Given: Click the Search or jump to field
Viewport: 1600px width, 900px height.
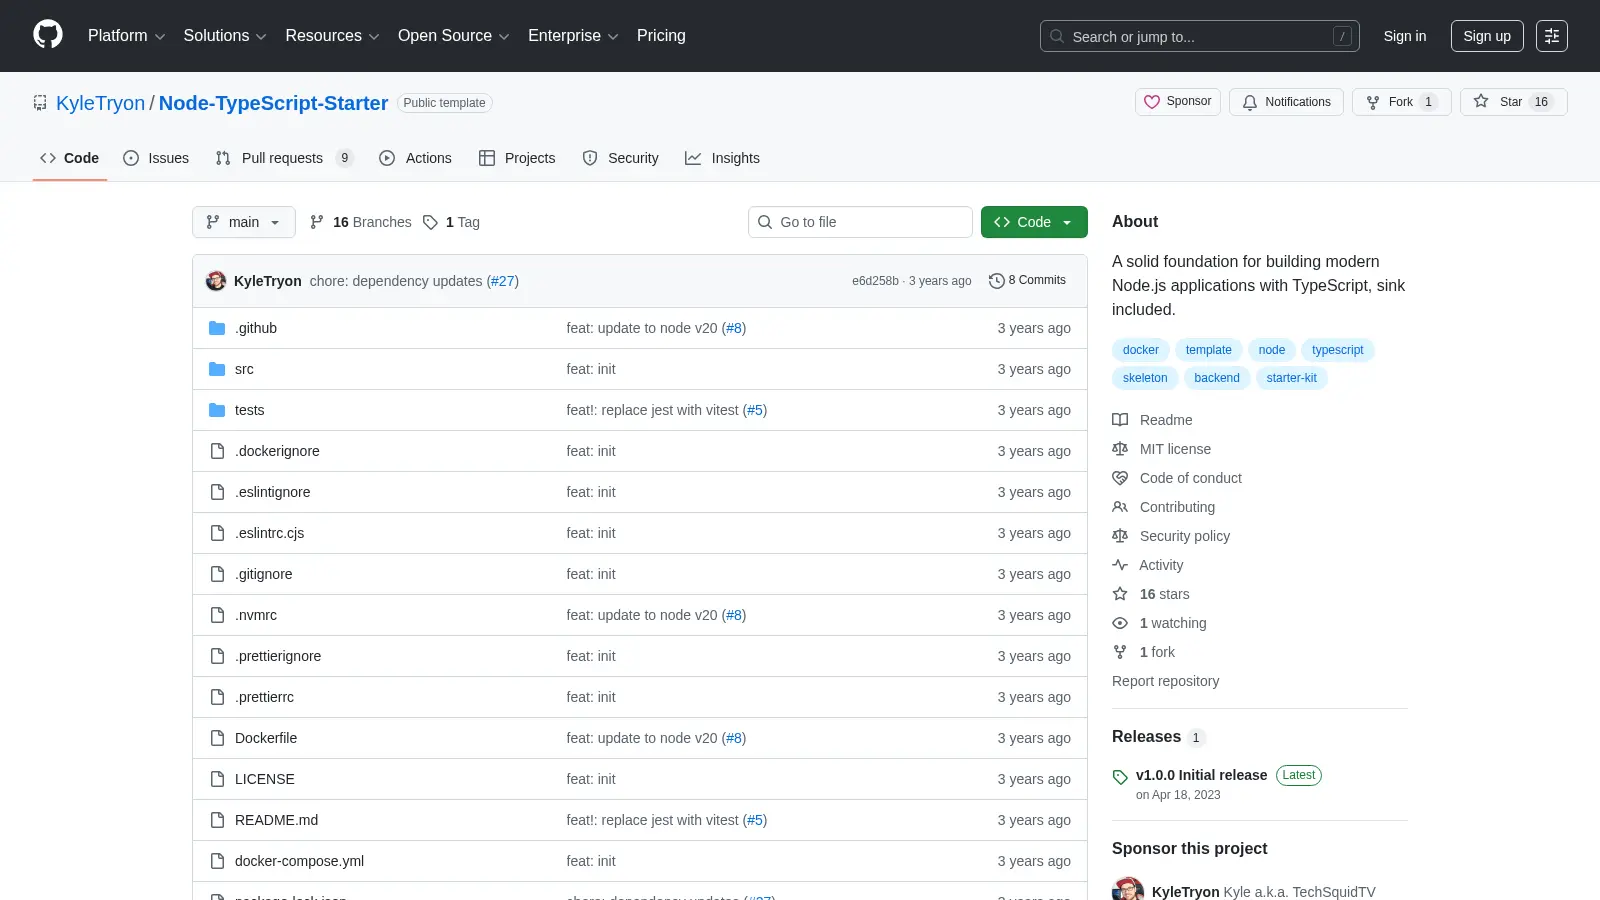Looking at the screenshot, I should 1200,36.
